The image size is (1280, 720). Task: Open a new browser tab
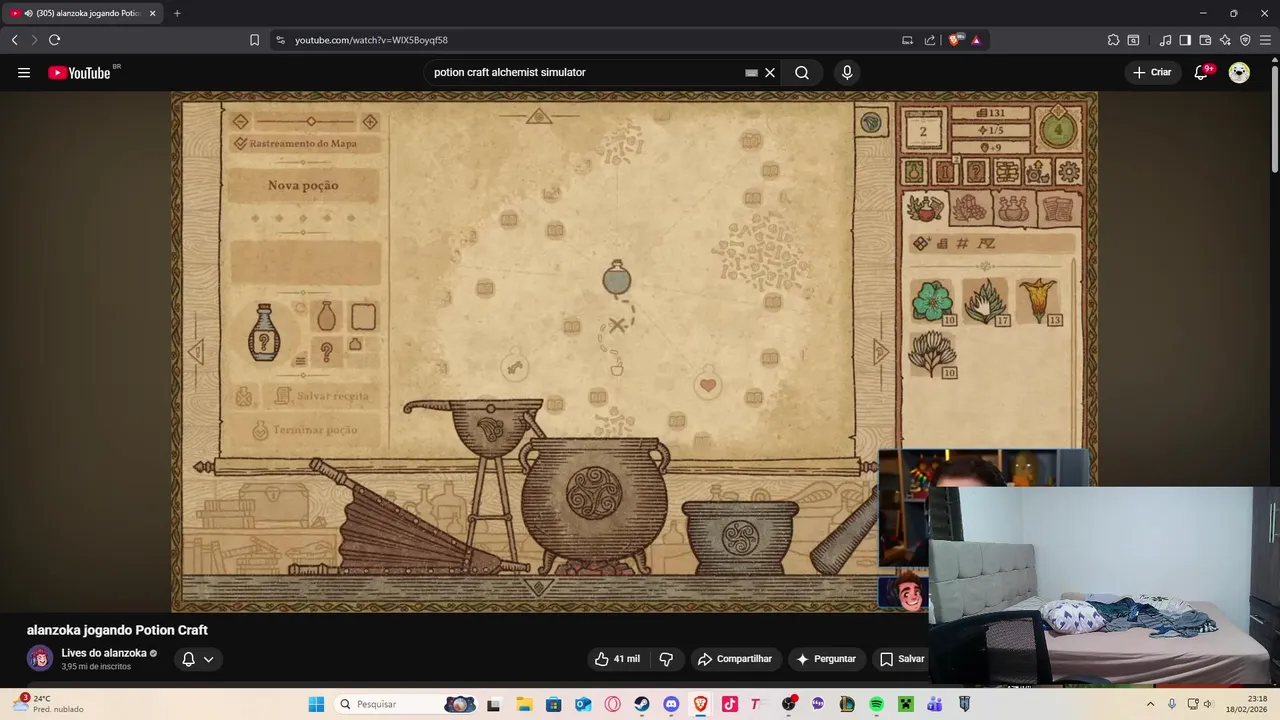click(177, 13)
